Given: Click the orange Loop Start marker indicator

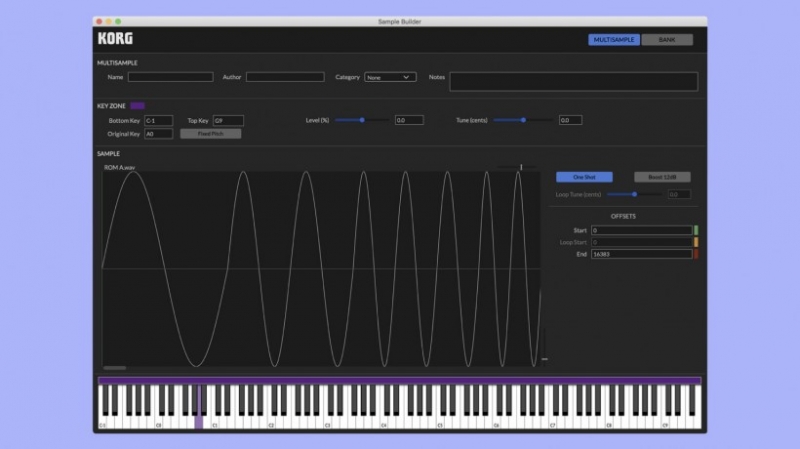Looking at the screenshot, I should point(696,242).
